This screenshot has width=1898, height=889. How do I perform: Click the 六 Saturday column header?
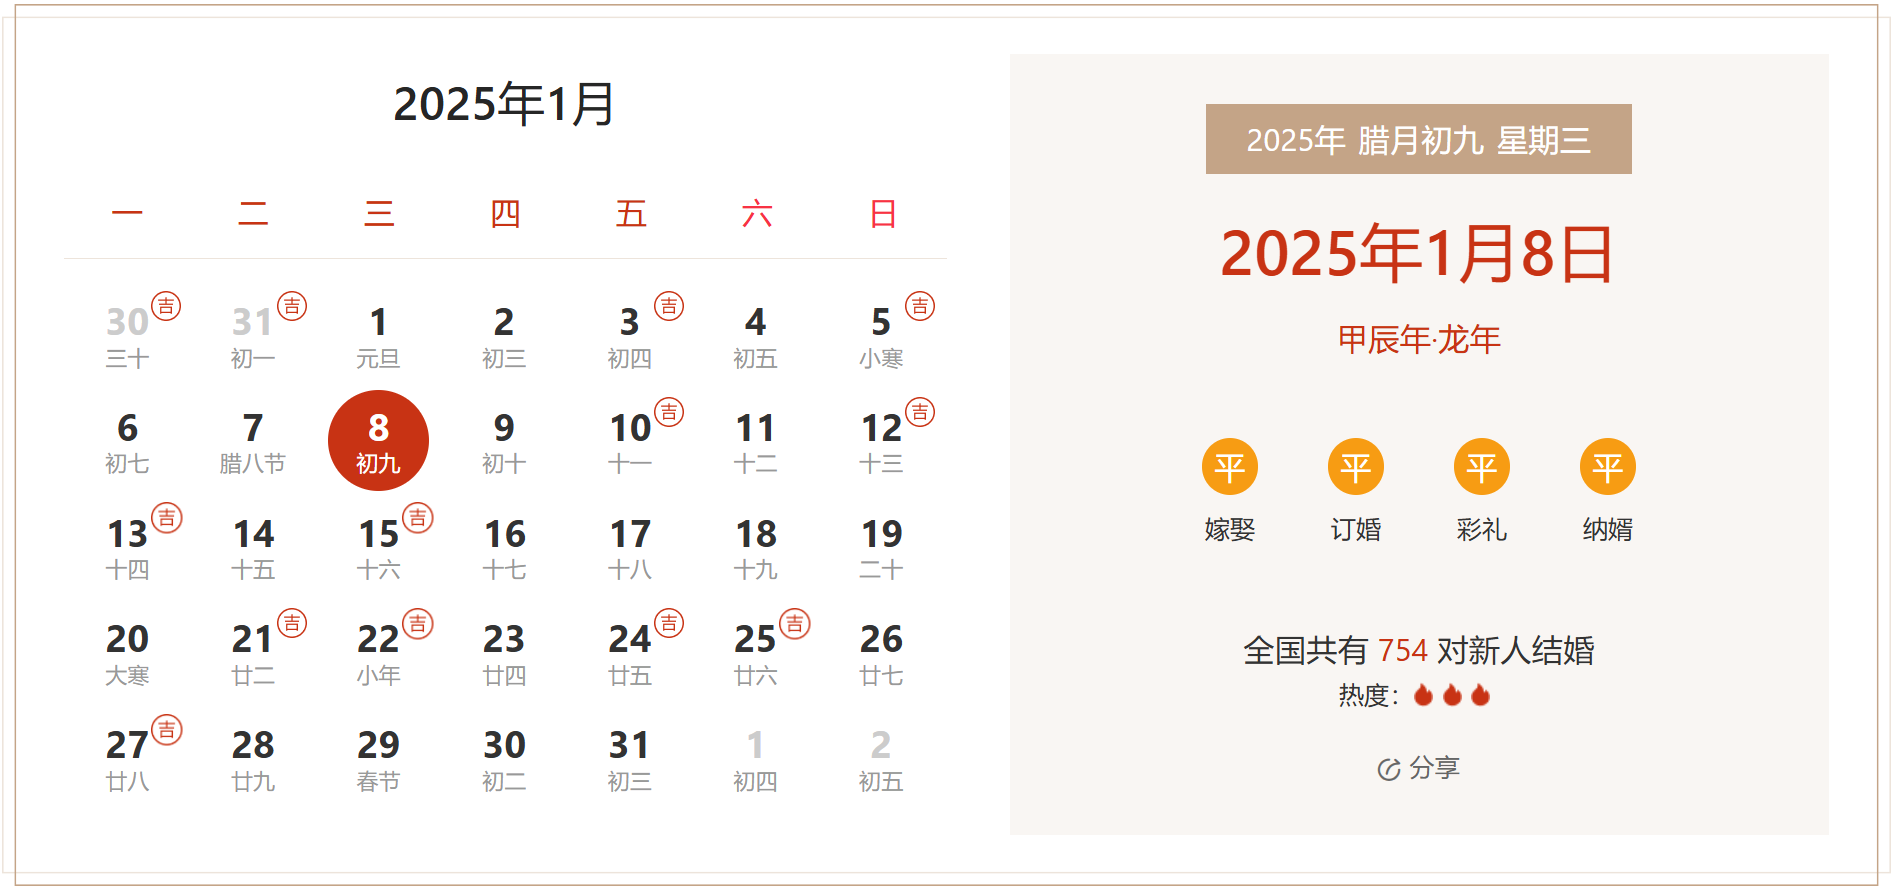757,213
